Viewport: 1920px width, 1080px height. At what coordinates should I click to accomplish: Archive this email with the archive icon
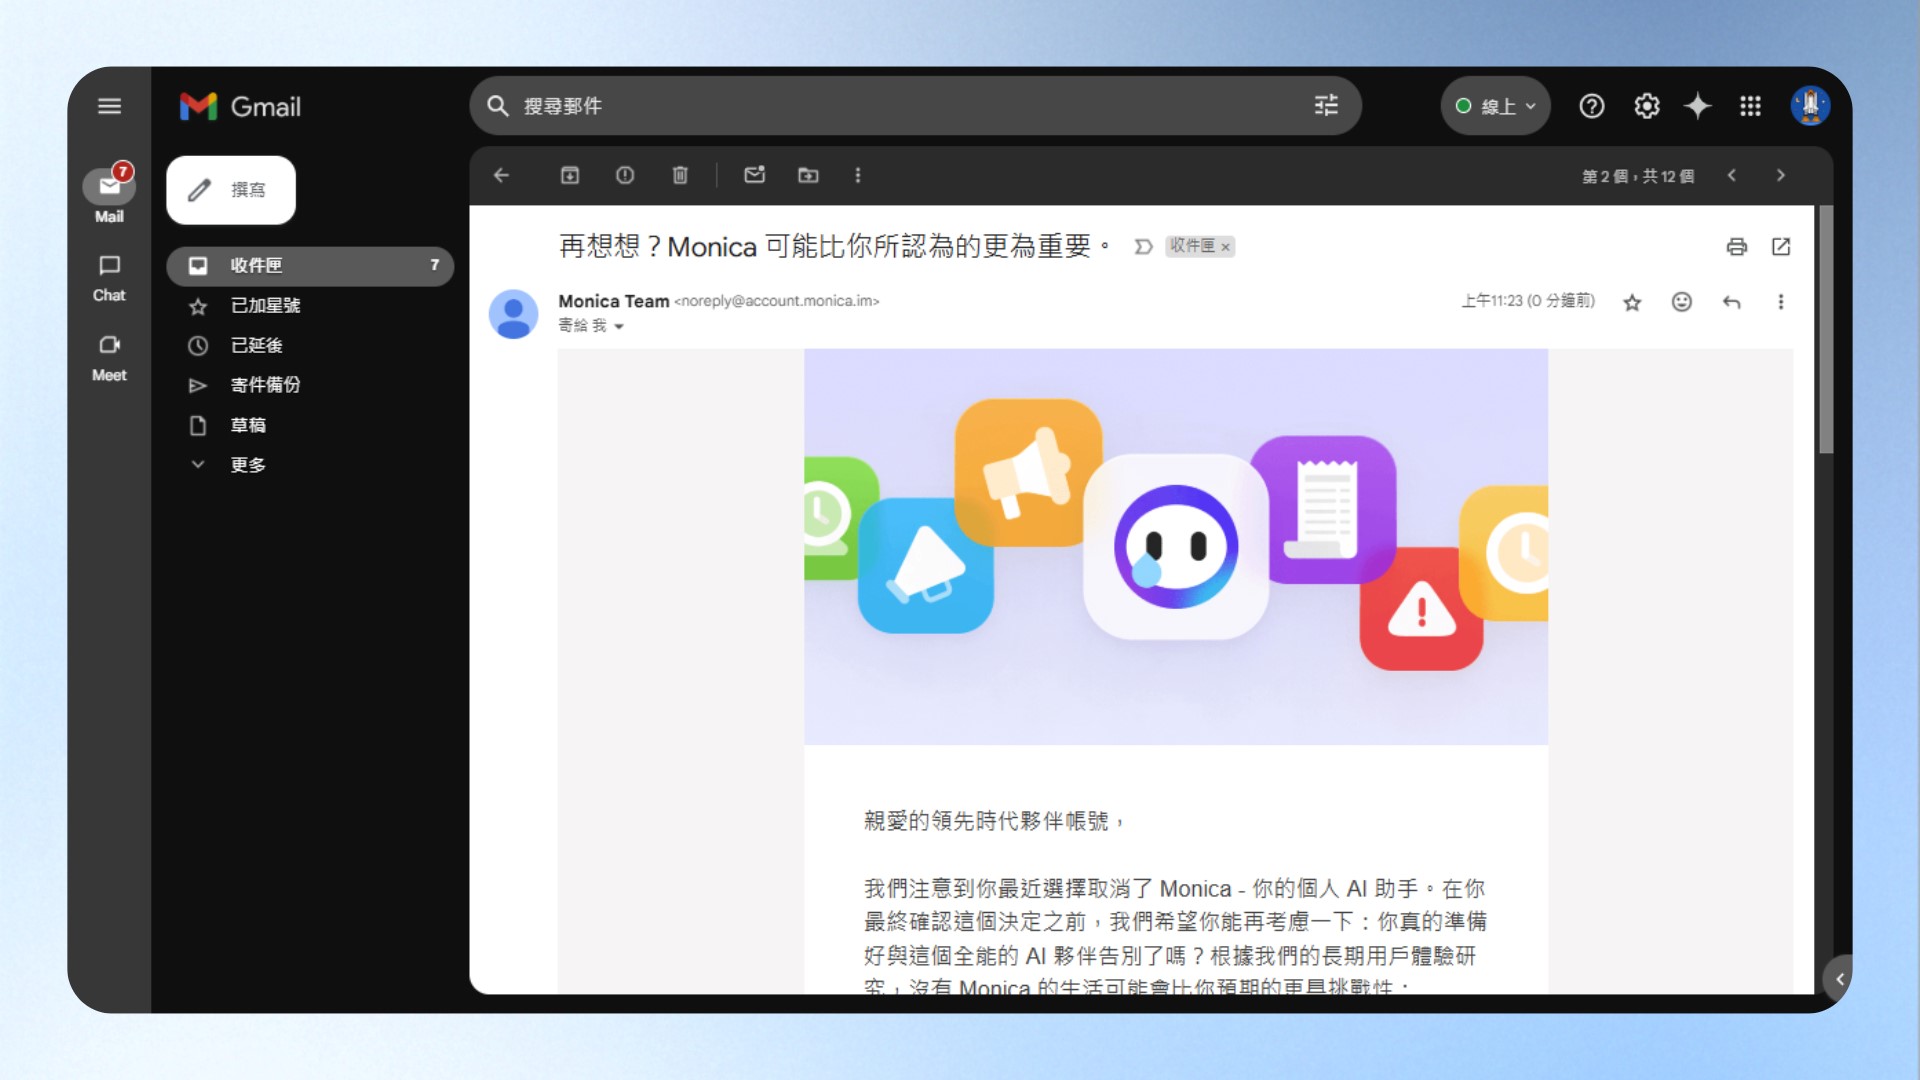click(x=570, y=175)
